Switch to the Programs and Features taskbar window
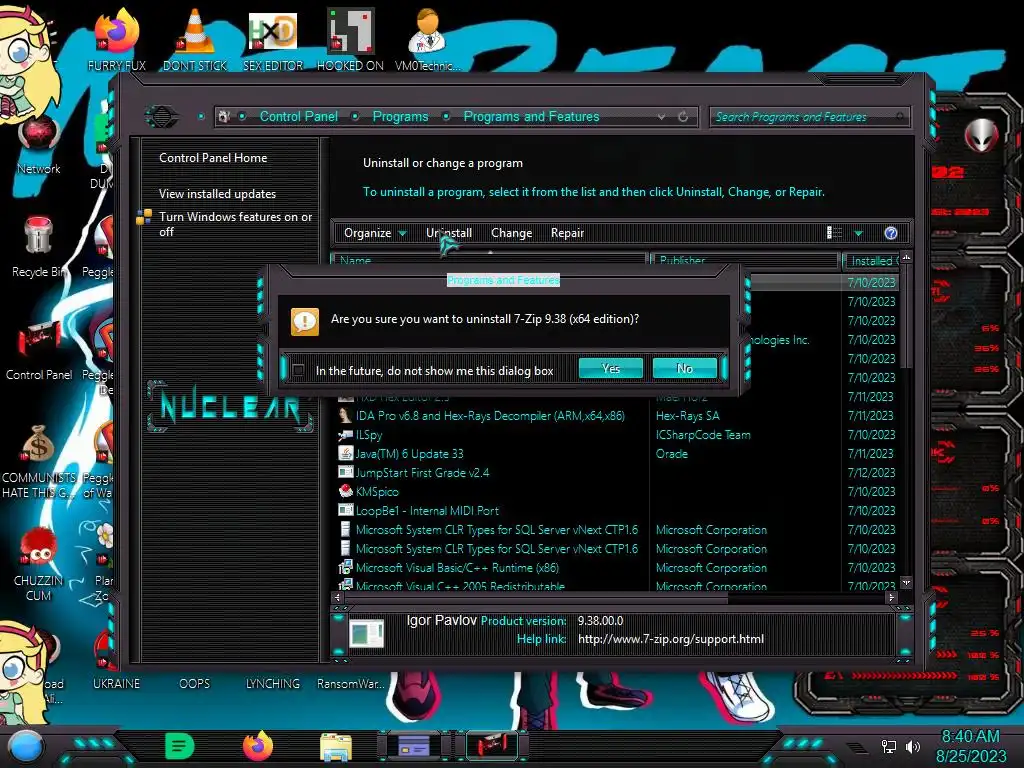Image resolution: width=1024 pixels, height=768 pixels. pyautogui.click(x=414, y=746)
